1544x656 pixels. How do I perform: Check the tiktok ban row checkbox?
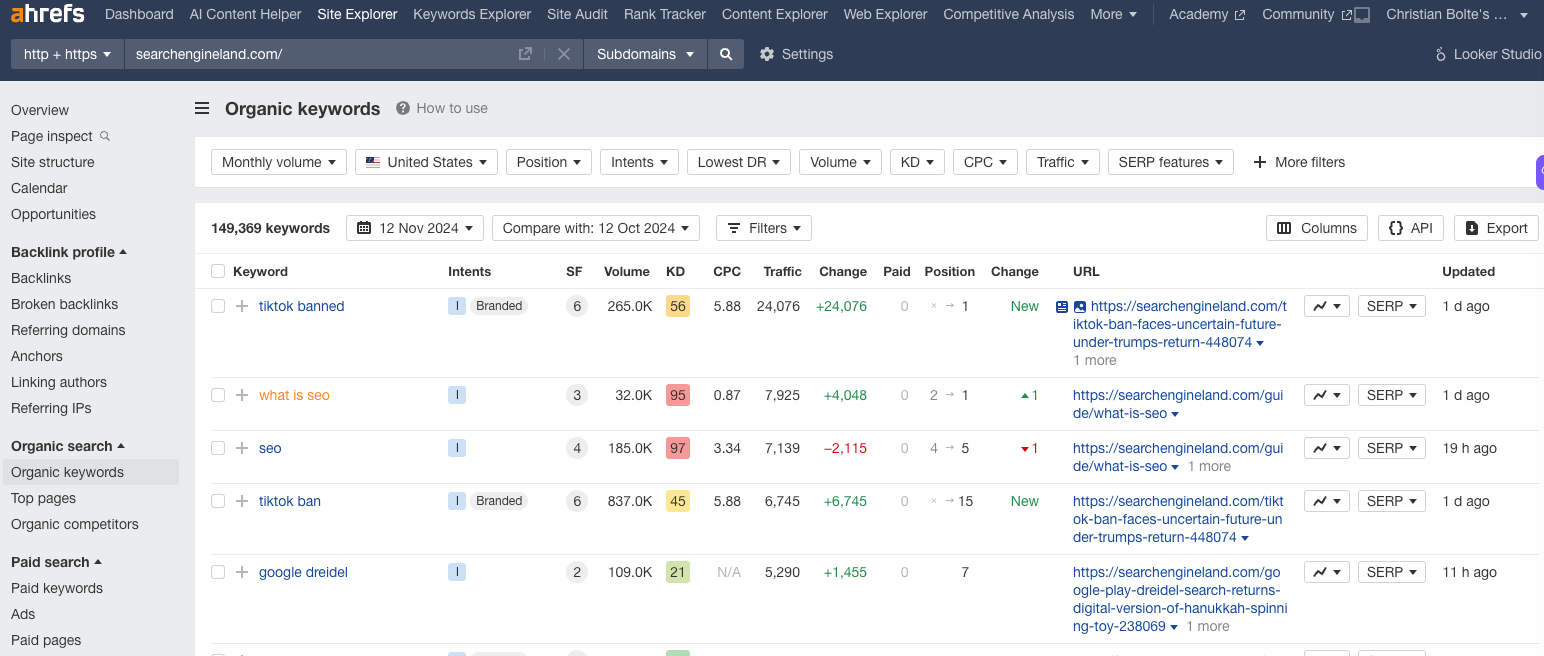point(218,501)
